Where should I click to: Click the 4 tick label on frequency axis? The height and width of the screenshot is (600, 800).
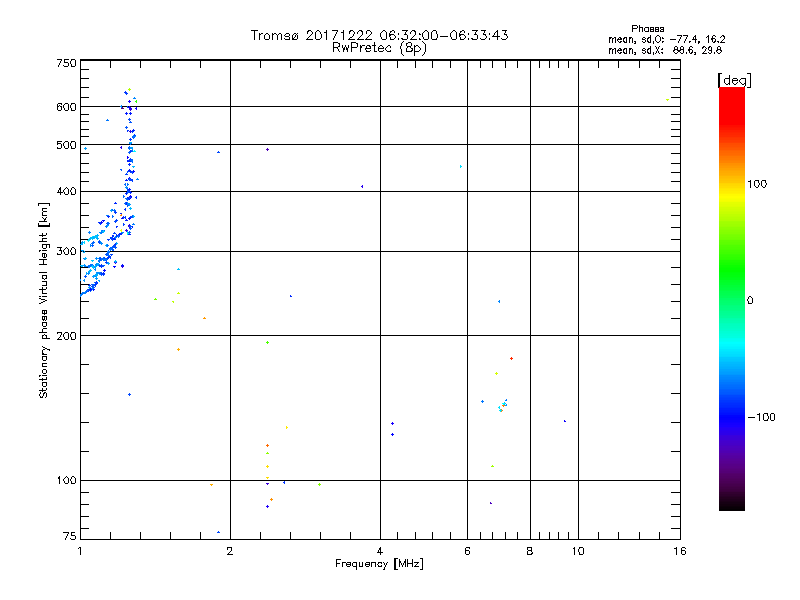[x=379, y=551]
